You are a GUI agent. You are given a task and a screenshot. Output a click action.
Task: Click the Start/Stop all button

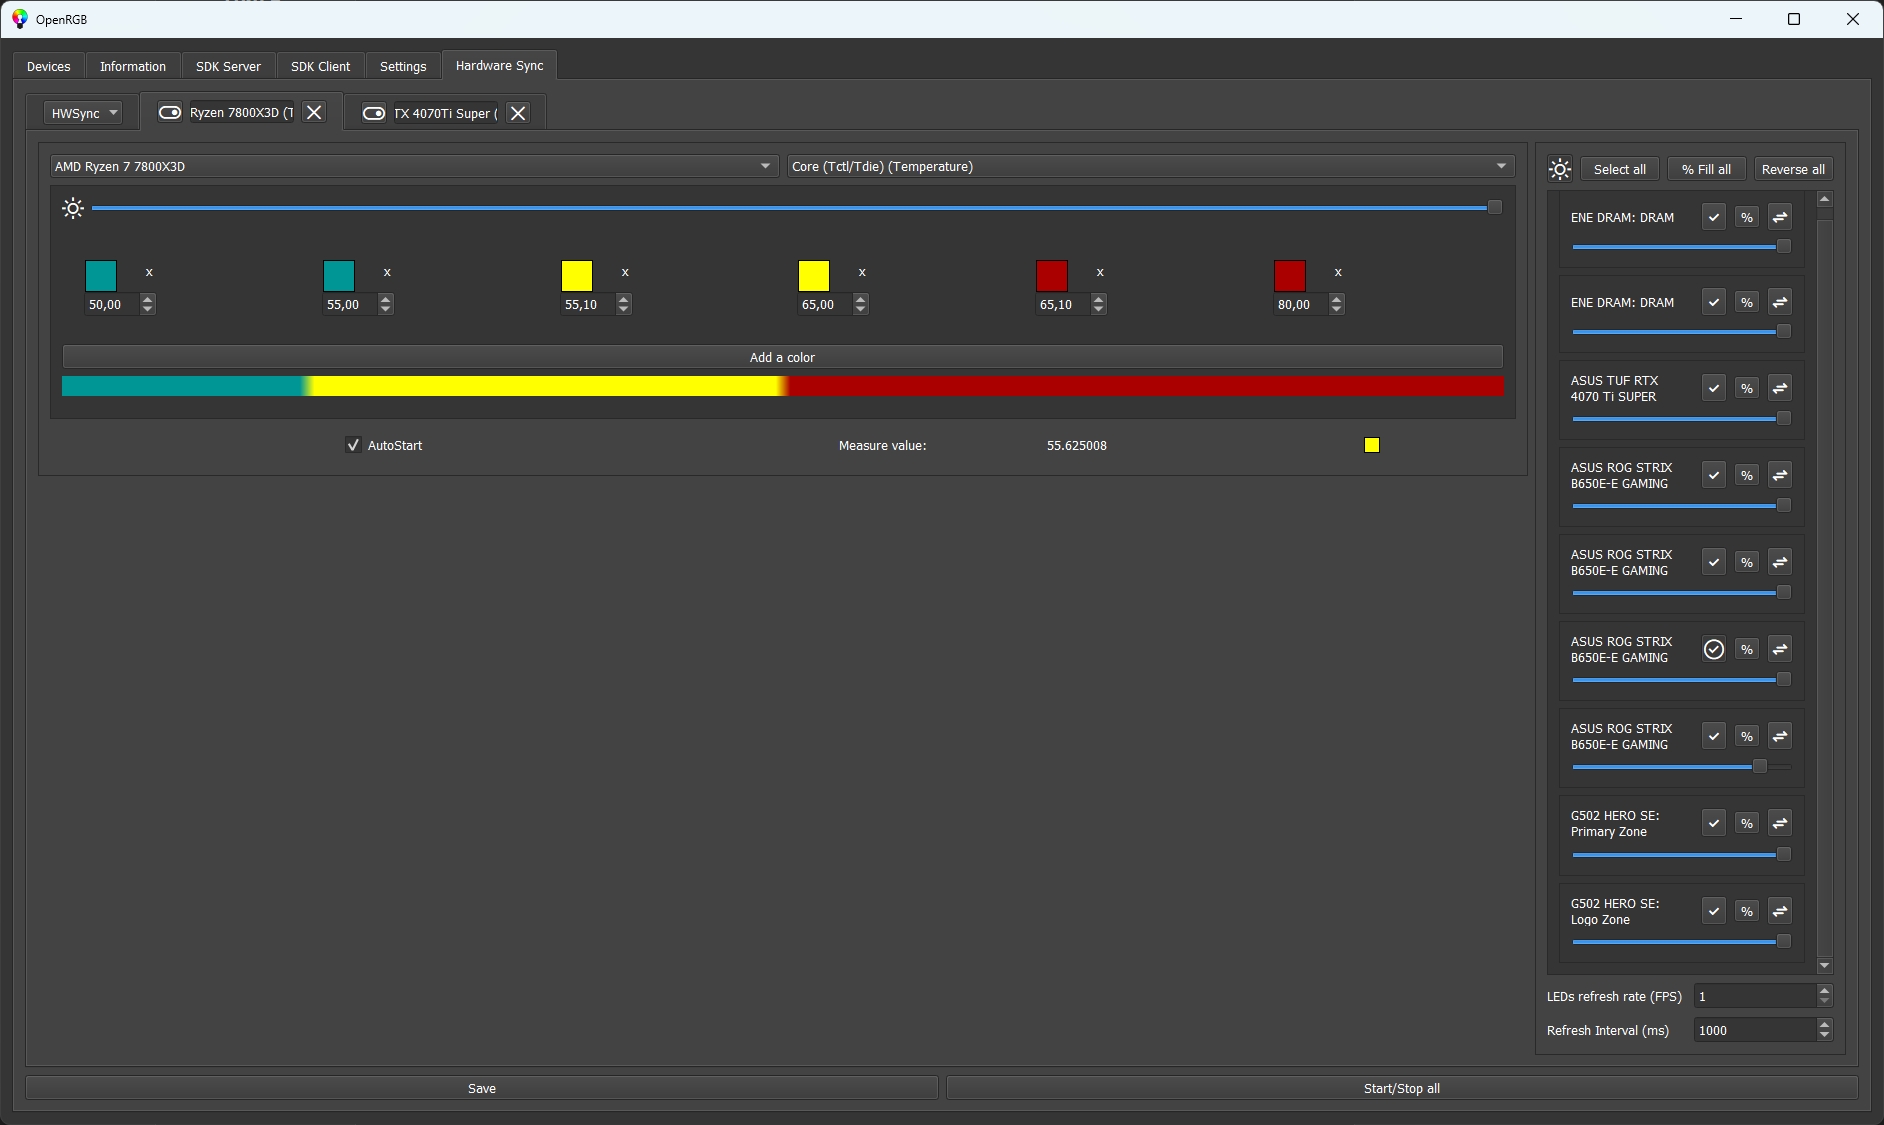[1401, 1088]
